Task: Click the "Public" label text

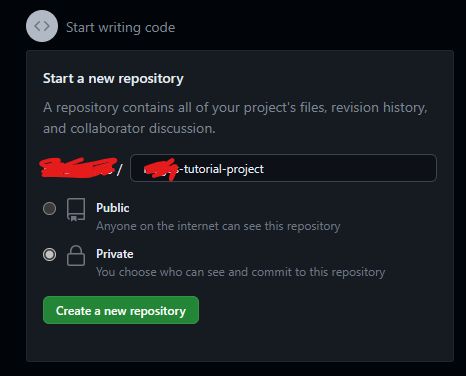Action: pos(113,208)
